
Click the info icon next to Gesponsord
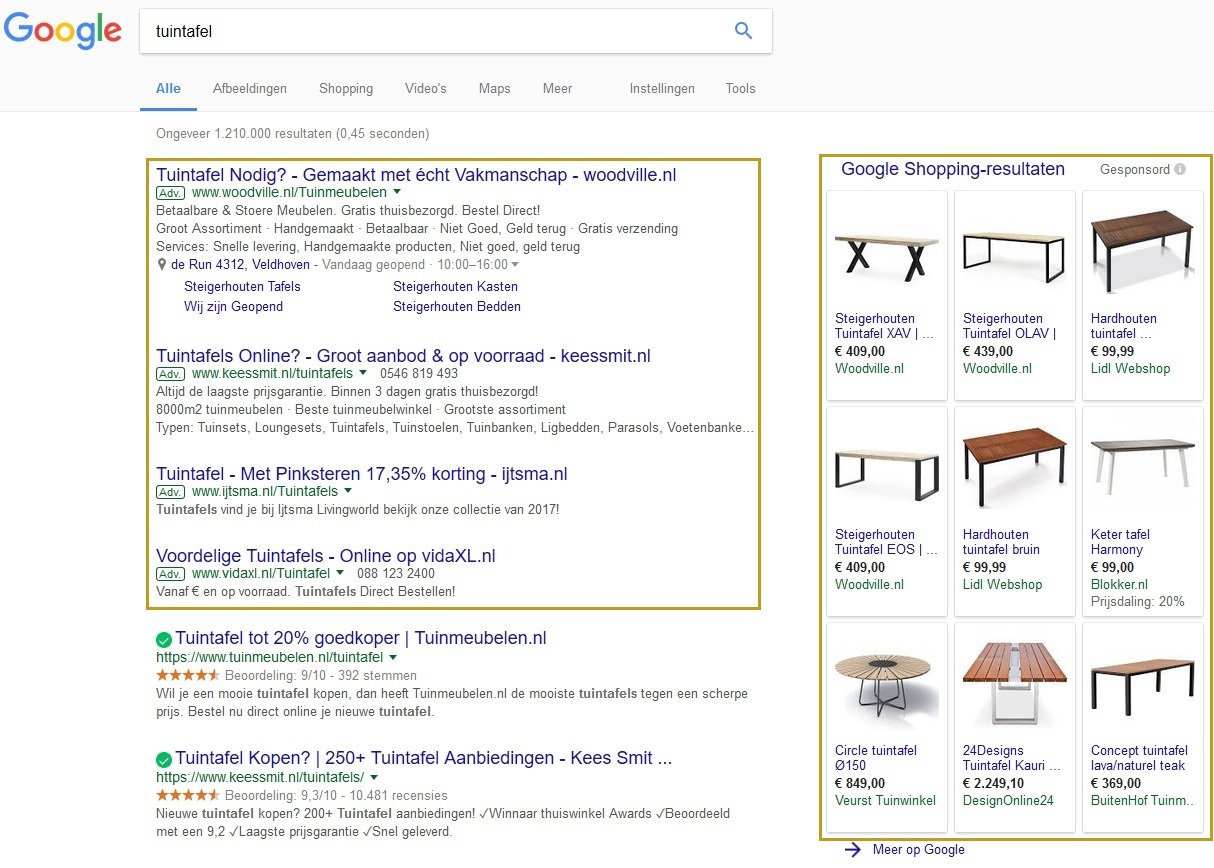1178,169
